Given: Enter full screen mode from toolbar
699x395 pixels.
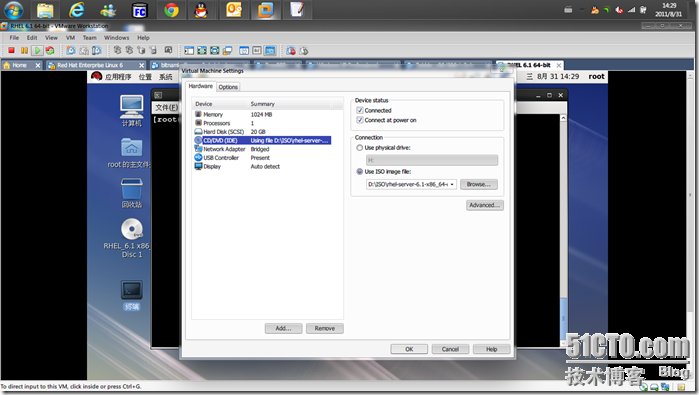Looking at the screenshot, I should pos(214,50).
